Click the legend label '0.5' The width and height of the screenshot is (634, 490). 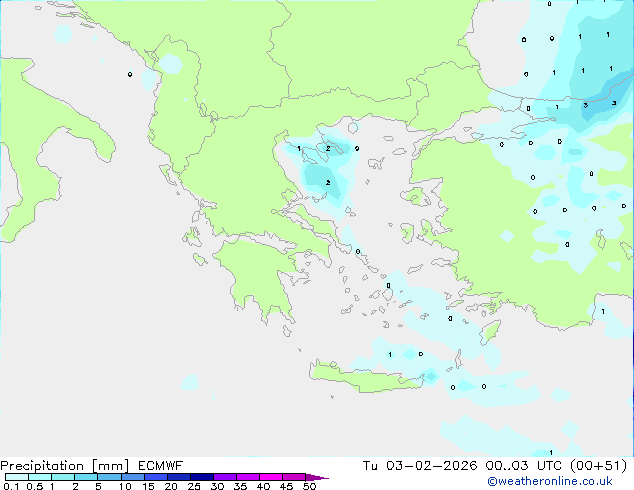click(x=35, y=486)
